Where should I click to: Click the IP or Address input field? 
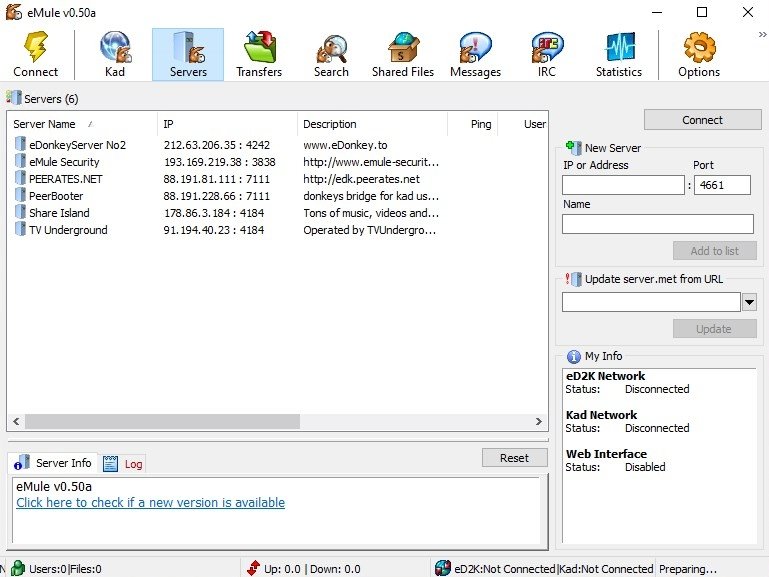(623, 185)
